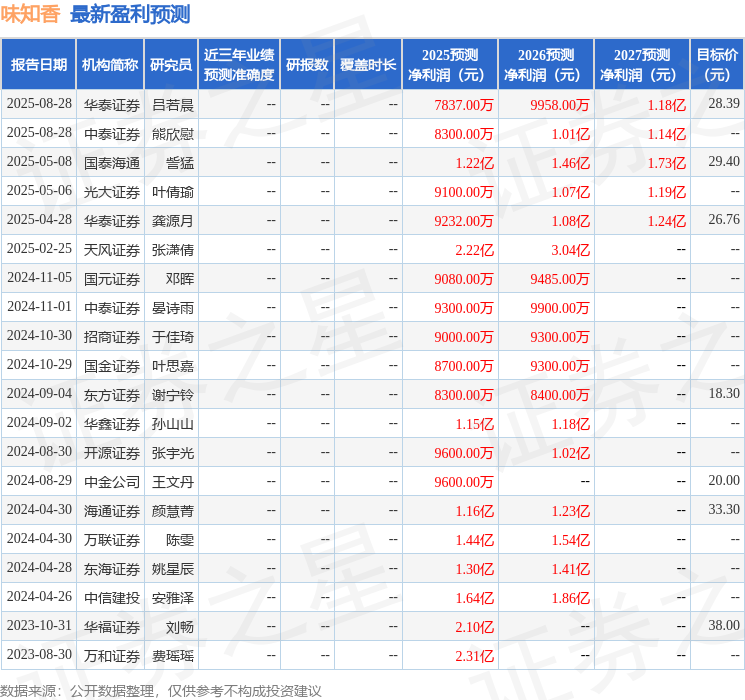This screenshot has height=700, width=745.
Task: Click the 2025预测净利润 column header
Action: (x=450, y=65)
